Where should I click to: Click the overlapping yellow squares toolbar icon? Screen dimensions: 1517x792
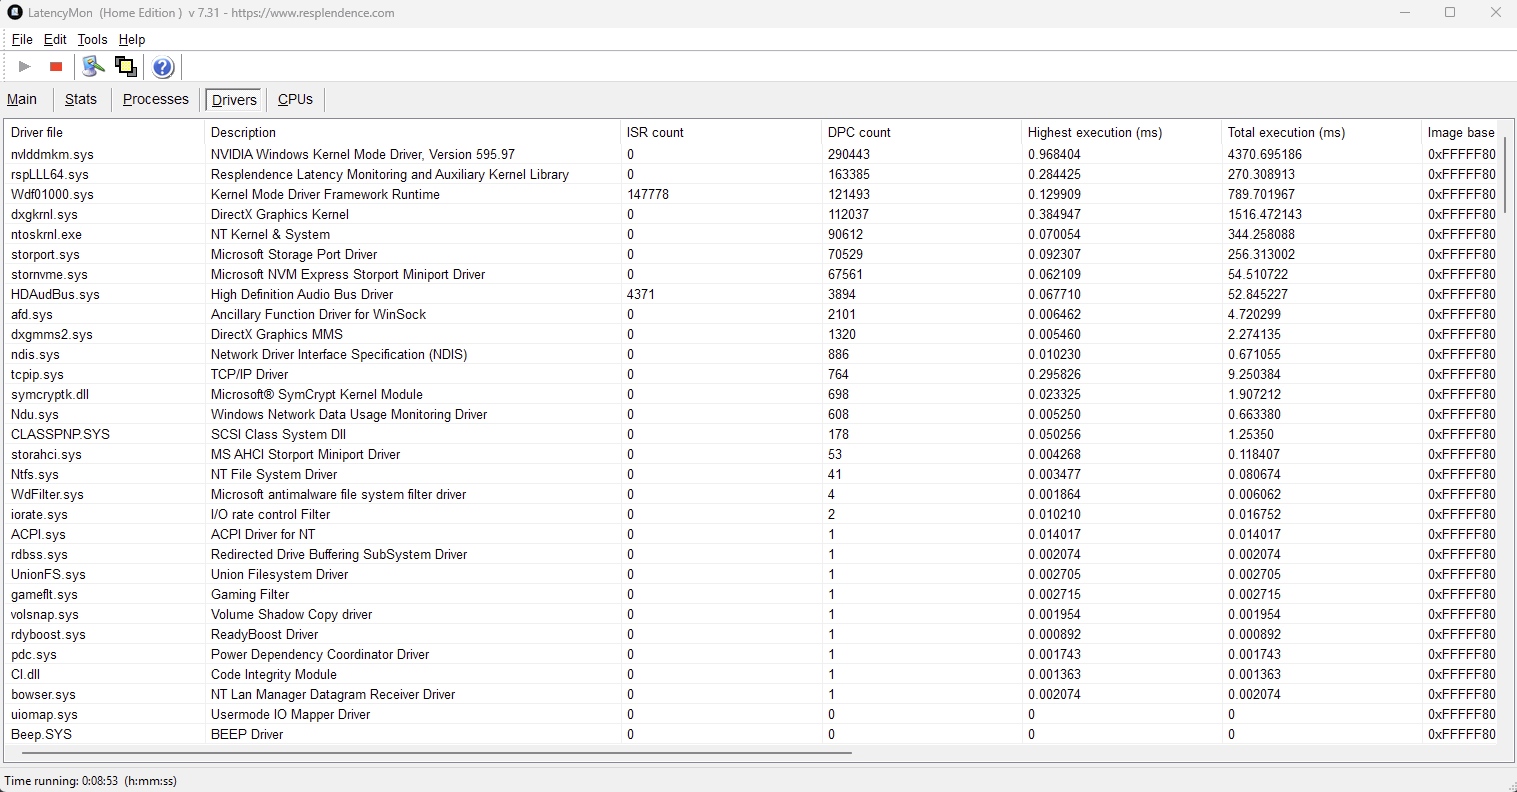coord(126,67)
